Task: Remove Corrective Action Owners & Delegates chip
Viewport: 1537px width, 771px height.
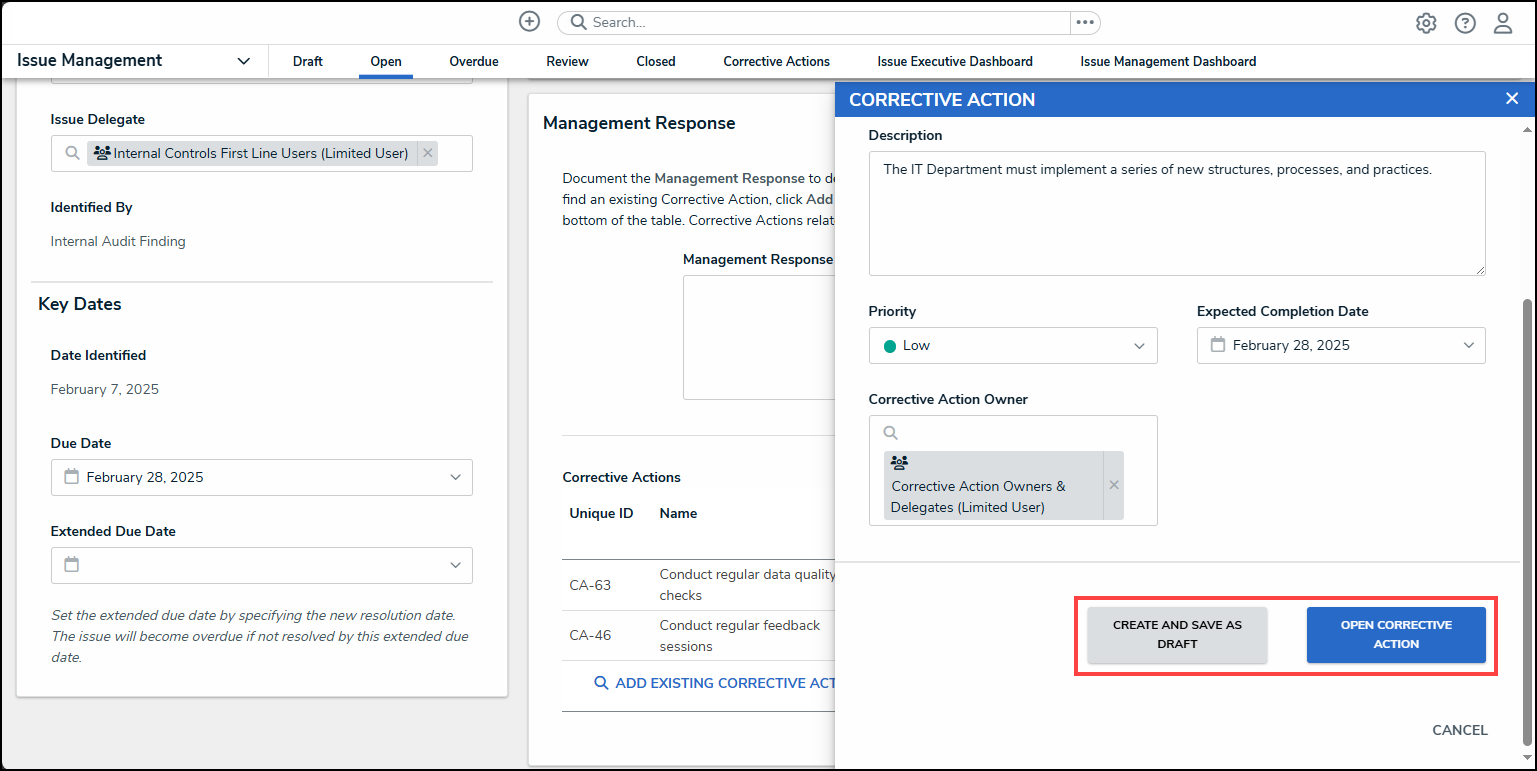Action: click(x=1114, y=485)
